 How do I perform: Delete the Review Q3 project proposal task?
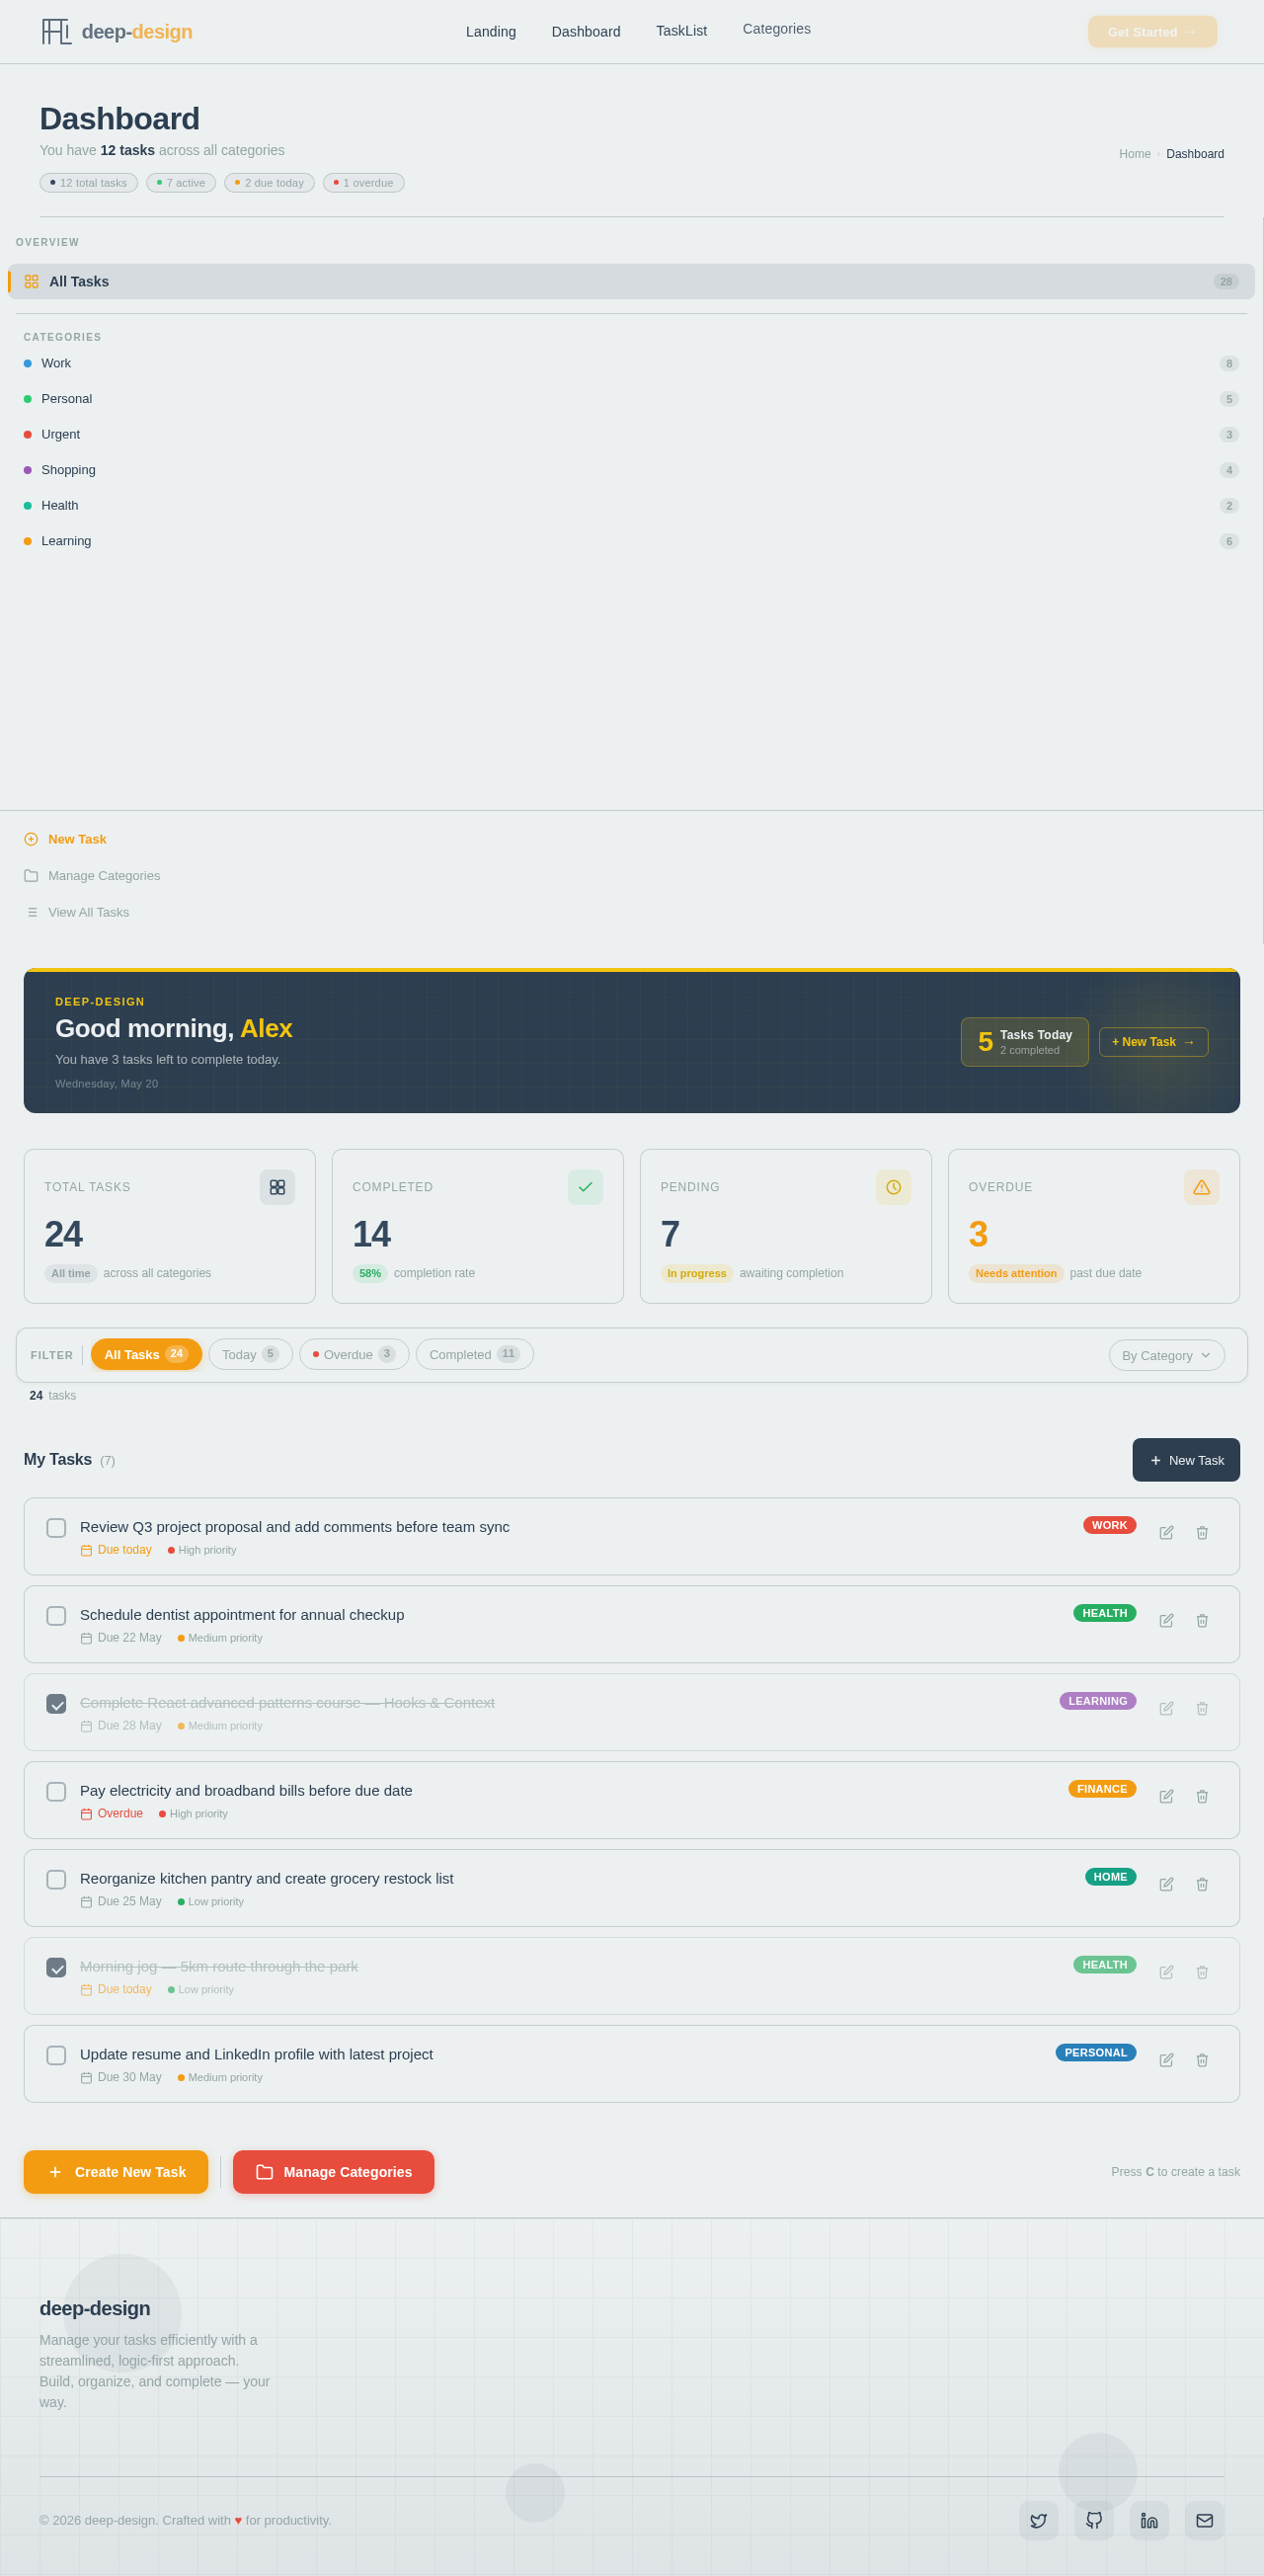(x=1202, y=1532)
